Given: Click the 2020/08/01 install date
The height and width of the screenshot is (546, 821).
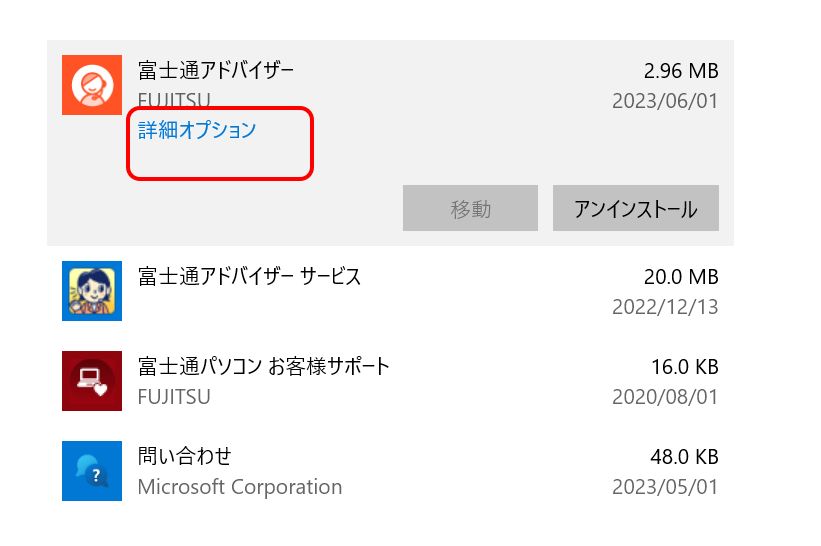Looking at the screenshot, I should coord(665,397).
